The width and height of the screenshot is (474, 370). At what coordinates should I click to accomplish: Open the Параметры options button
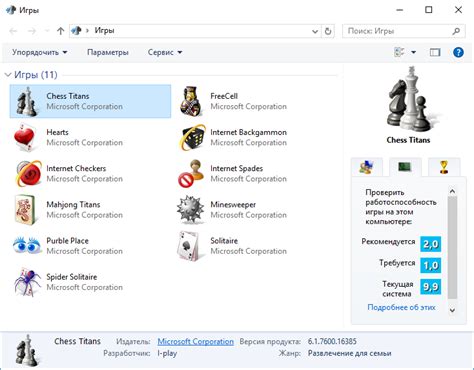[108, 52]
